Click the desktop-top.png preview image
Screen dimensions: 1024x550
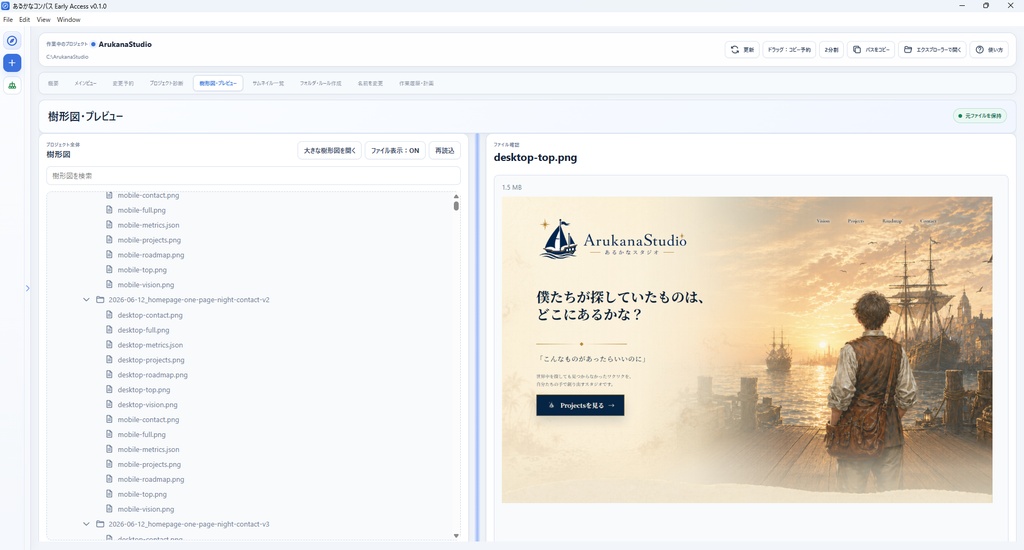(747, 349)
